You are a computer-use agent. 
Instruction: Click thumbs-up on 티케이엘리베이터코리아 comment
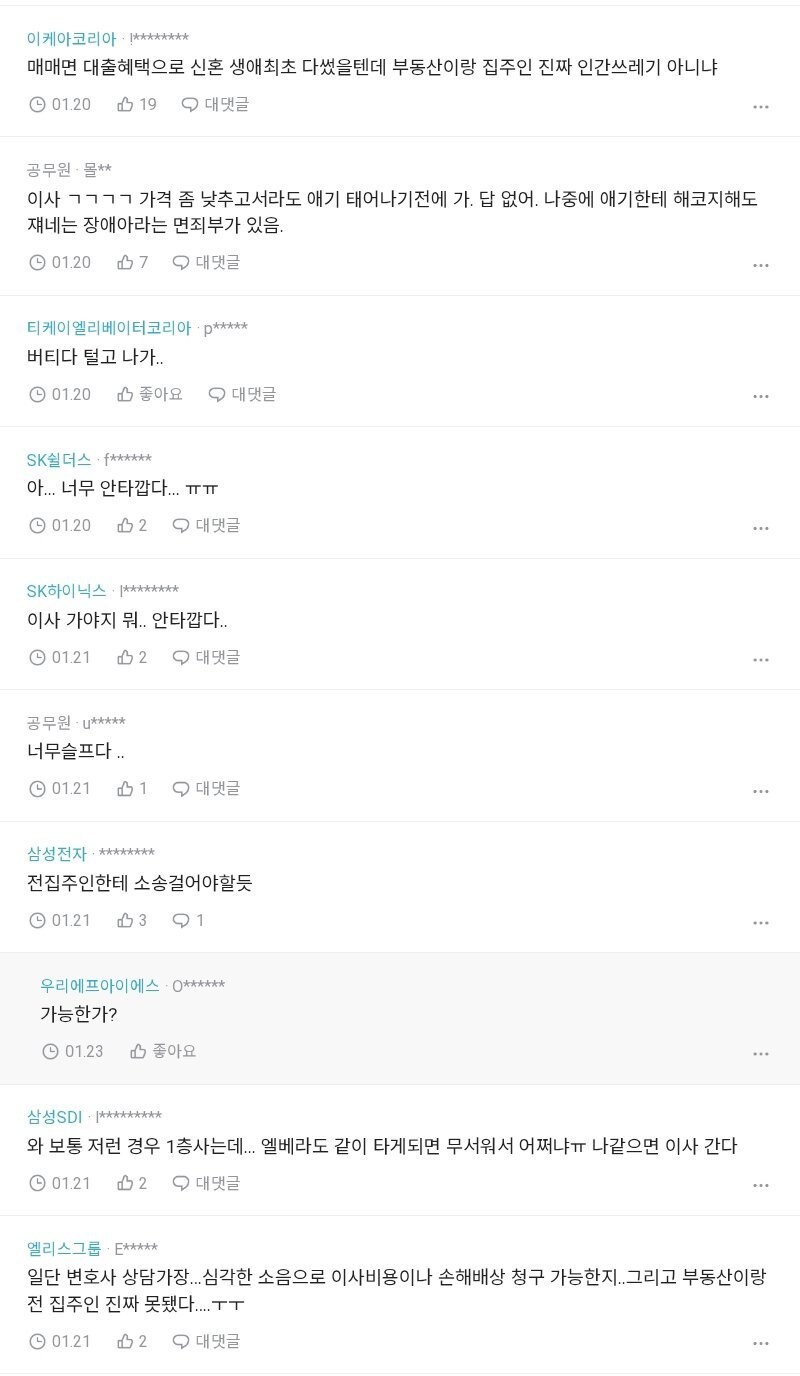[126, 394]
